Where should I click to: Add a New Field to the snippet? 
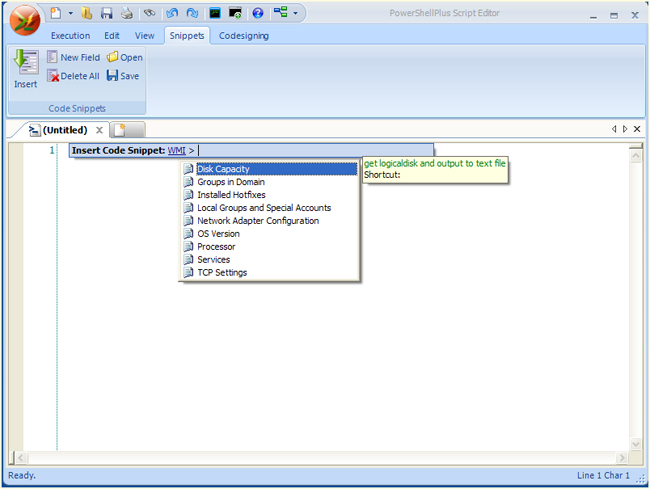(x=73, y=57)
